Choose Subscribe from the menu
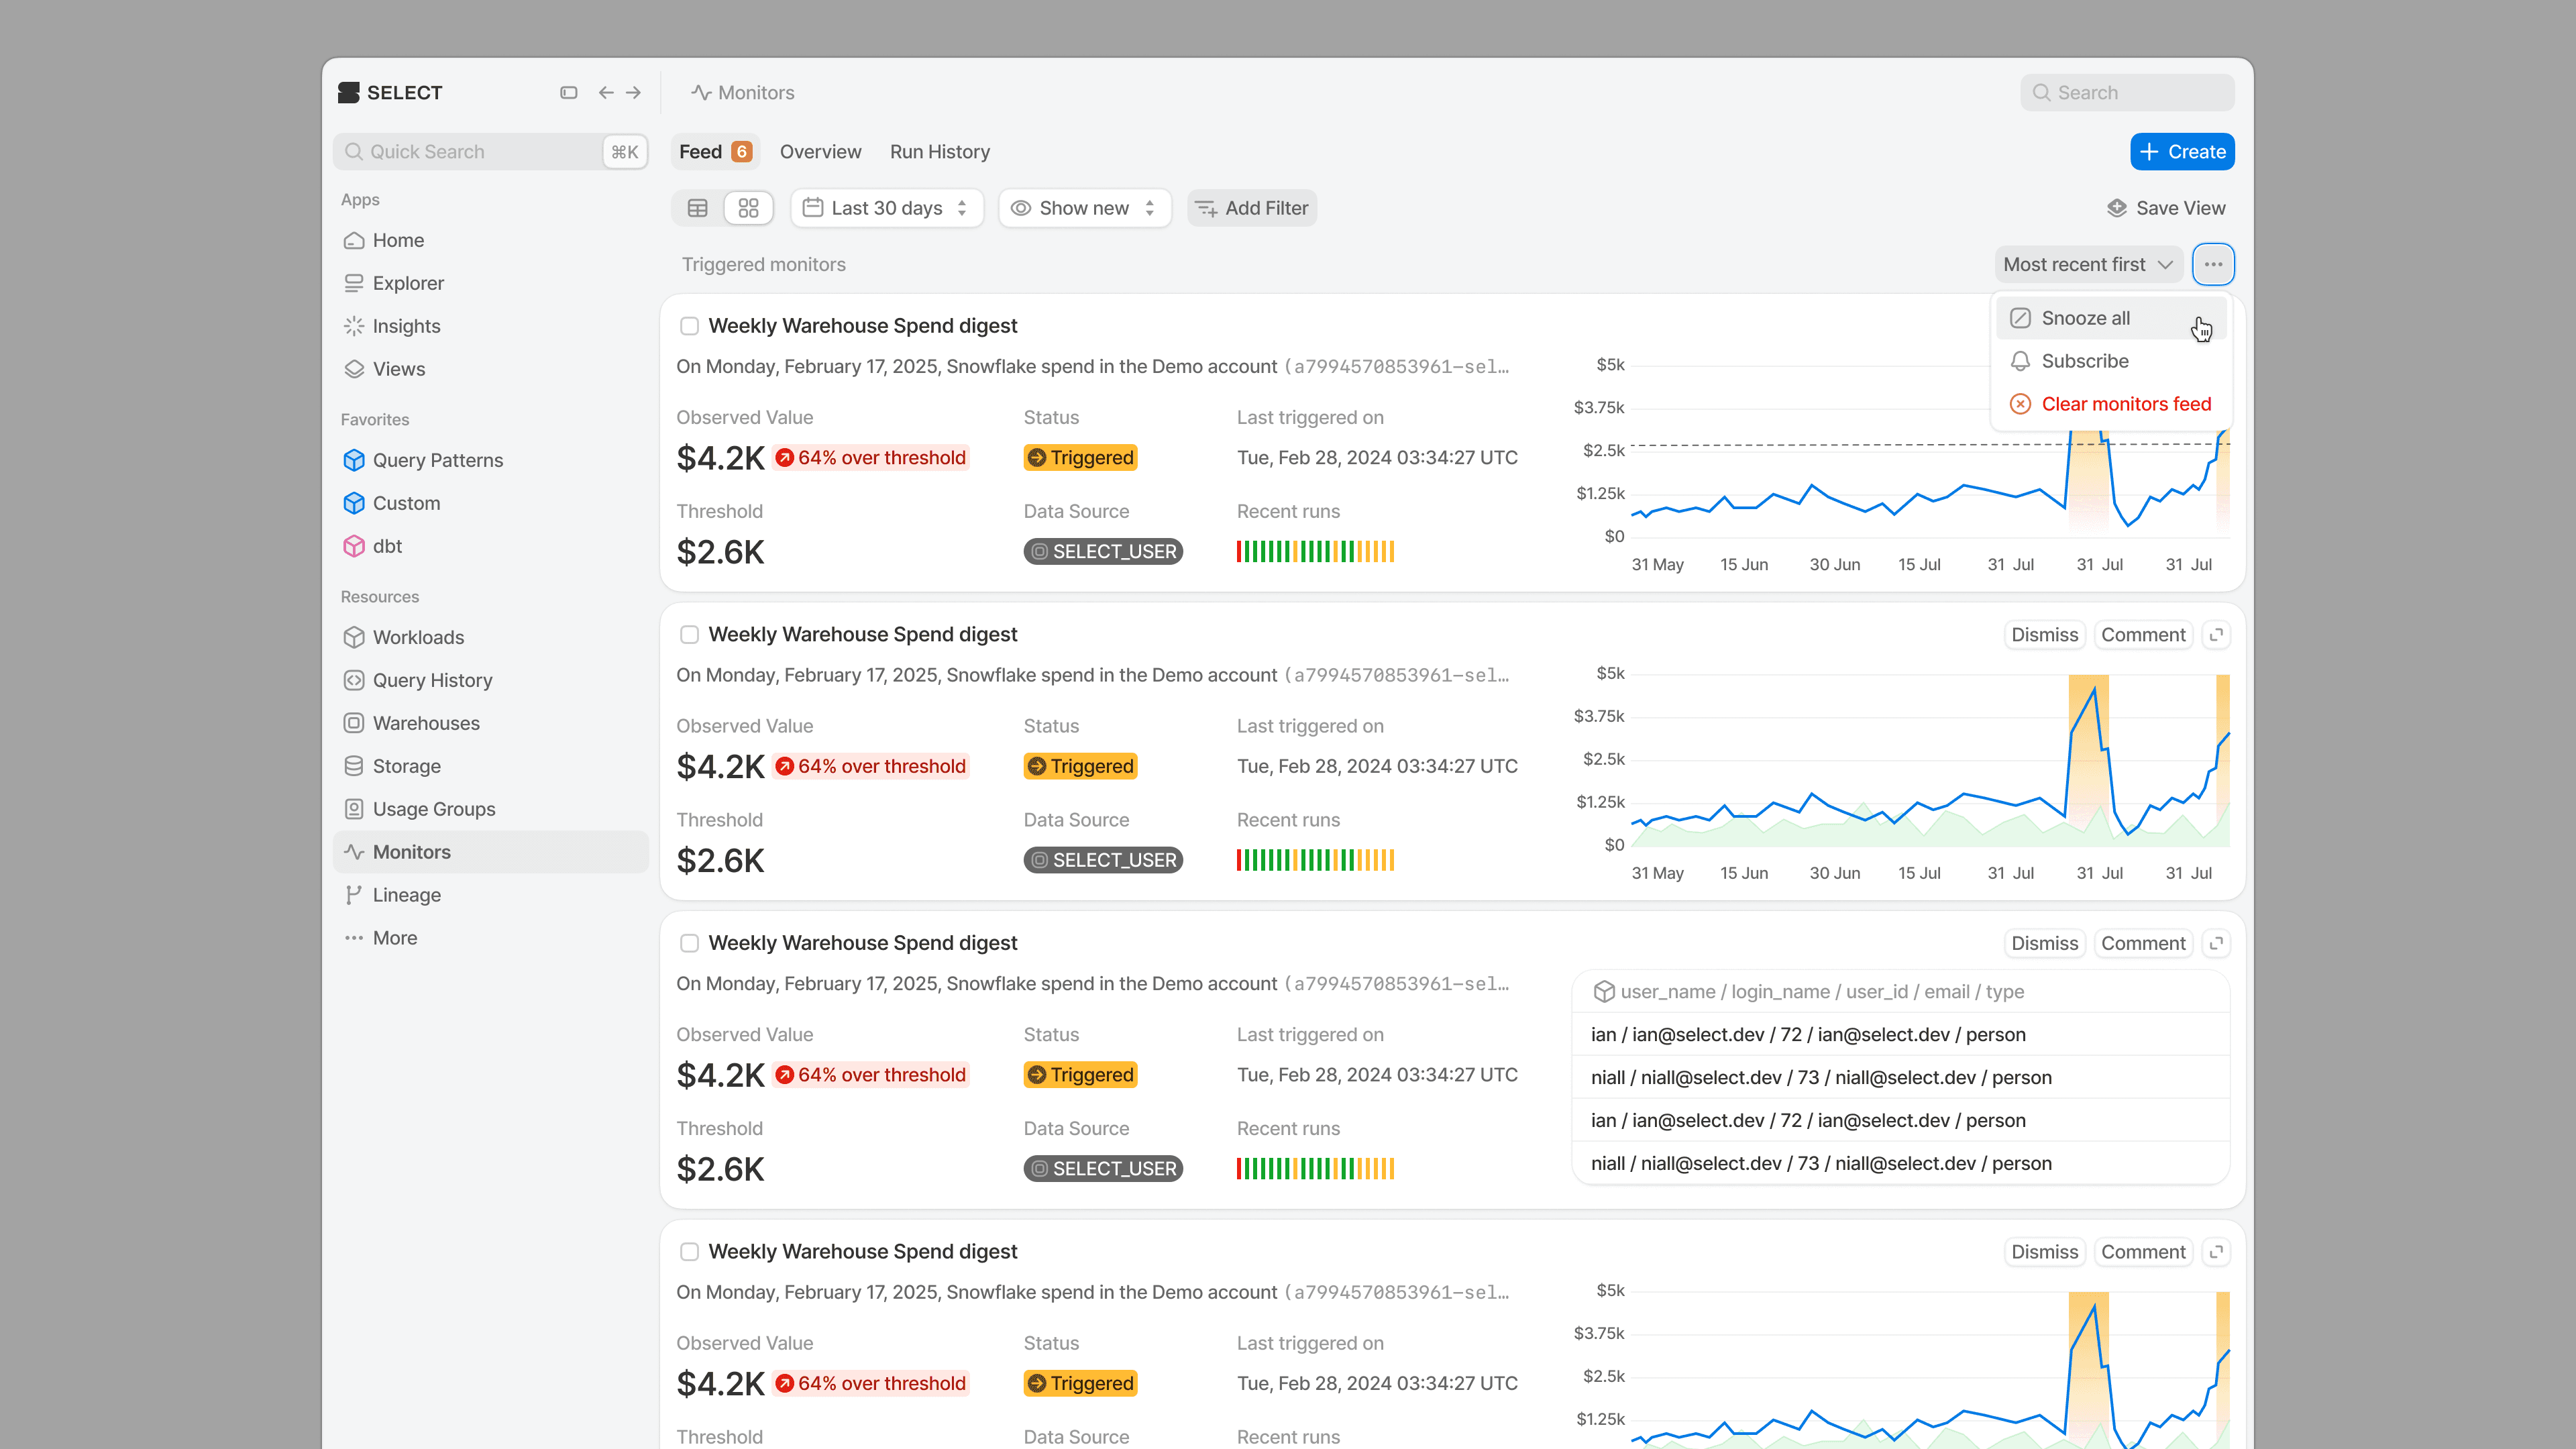 coord(2110,361)
